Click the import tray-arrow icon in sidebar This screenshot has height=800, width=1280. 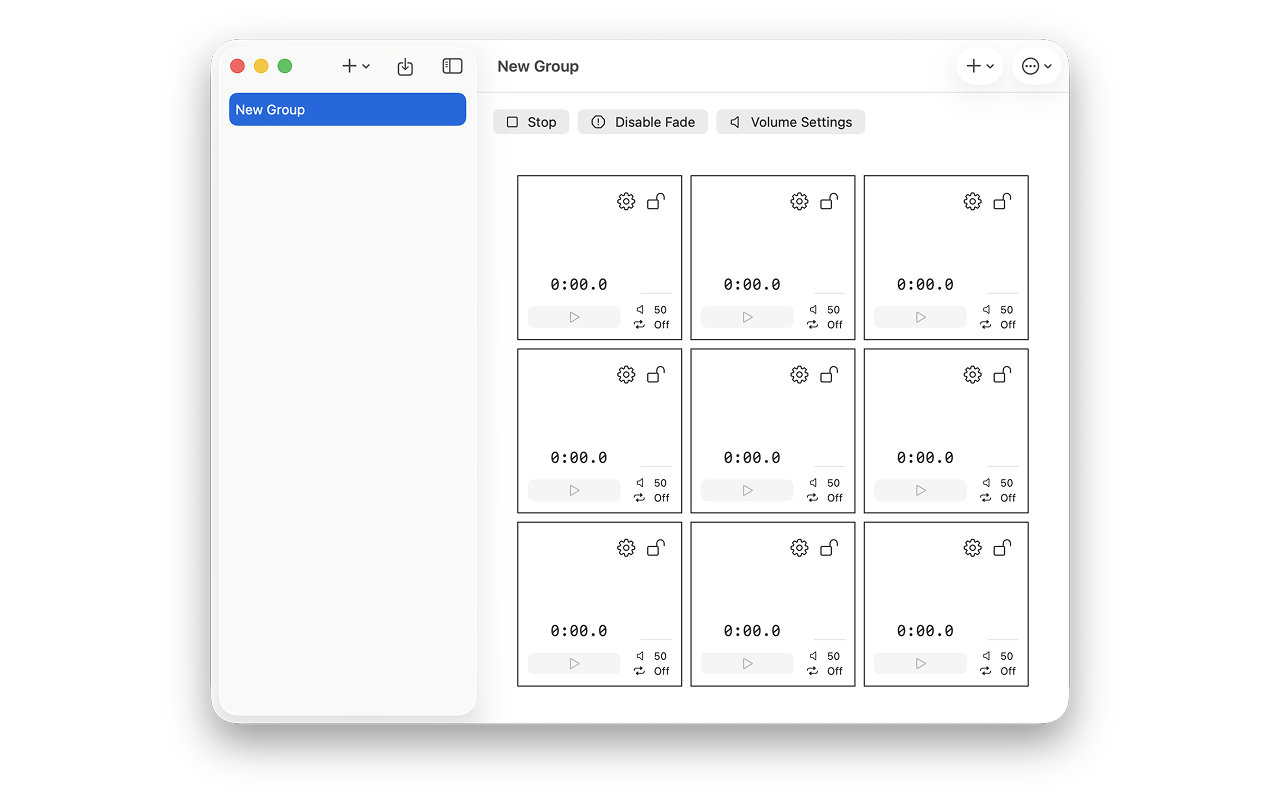(405, 66)
